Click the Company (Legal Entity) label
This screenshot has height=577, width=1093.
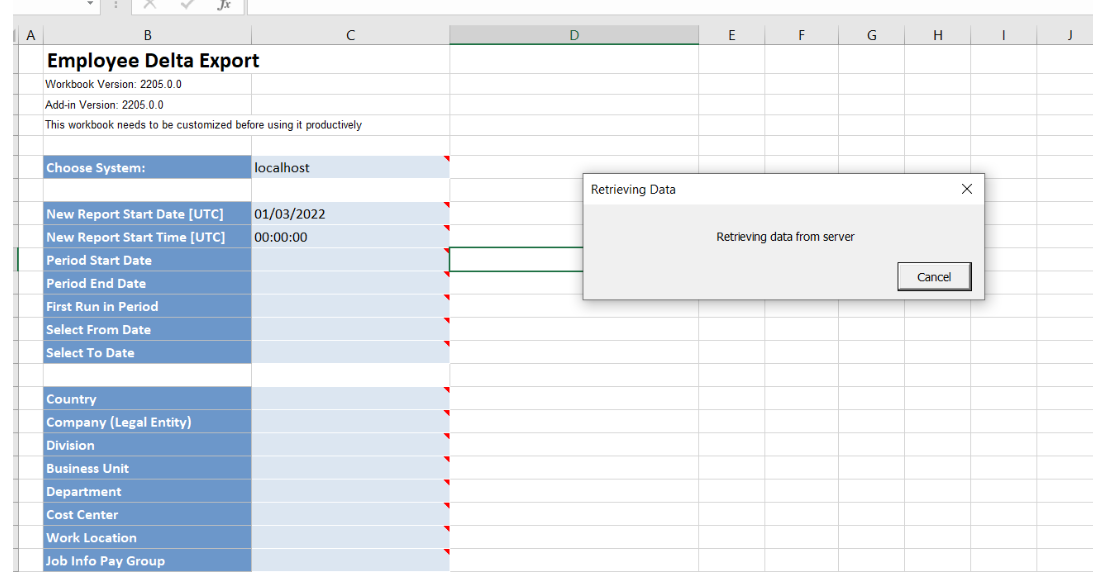[x=147, y=422]
